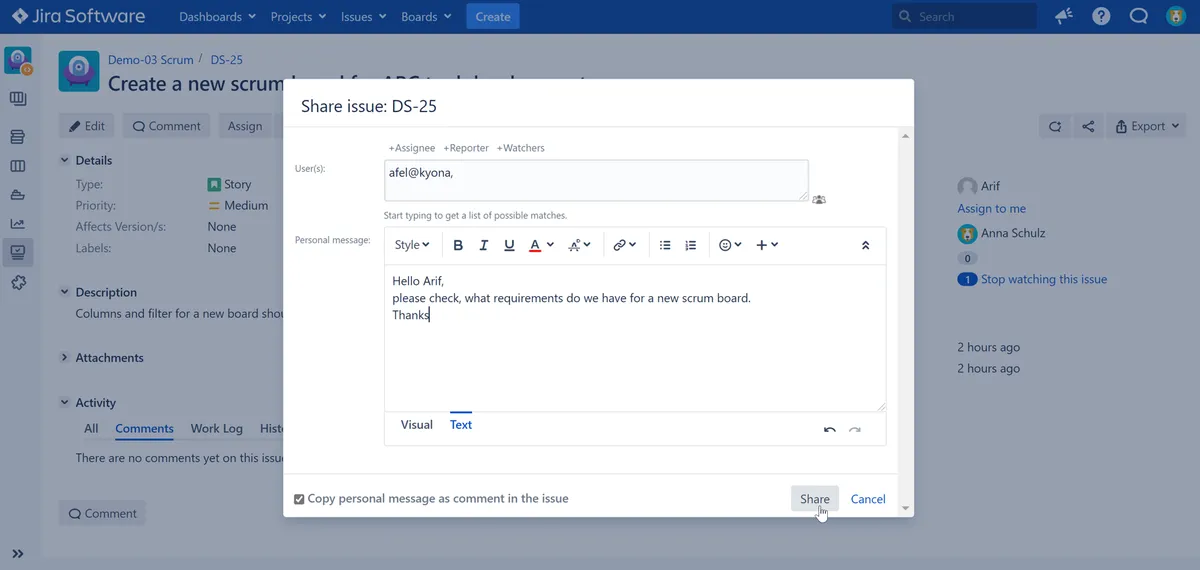Click the share issue icon
The height and width of the screenshot is (570, 1200).
click(x=1089, y=126)
